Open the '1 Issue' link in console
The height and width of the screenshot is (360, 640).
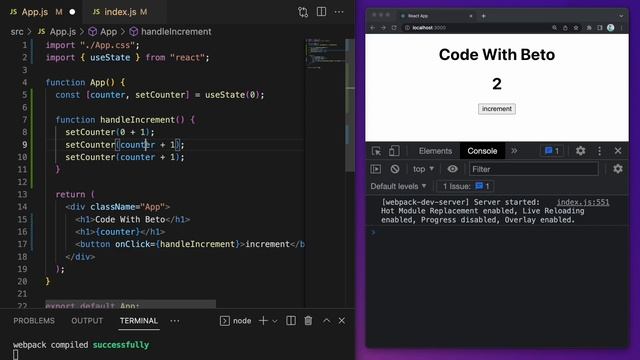coord(465,187)
